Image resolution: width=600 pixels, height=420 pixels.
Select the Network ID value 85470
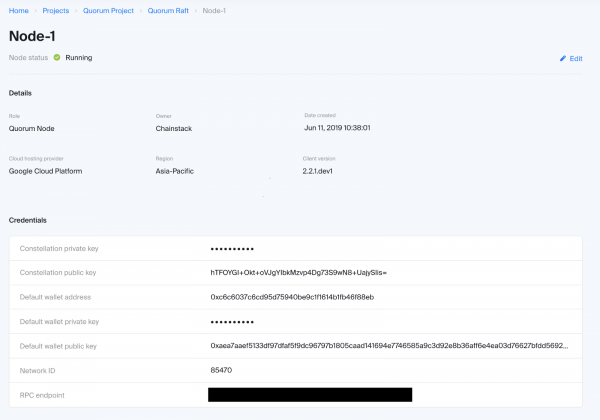click(x=222, y=370)
